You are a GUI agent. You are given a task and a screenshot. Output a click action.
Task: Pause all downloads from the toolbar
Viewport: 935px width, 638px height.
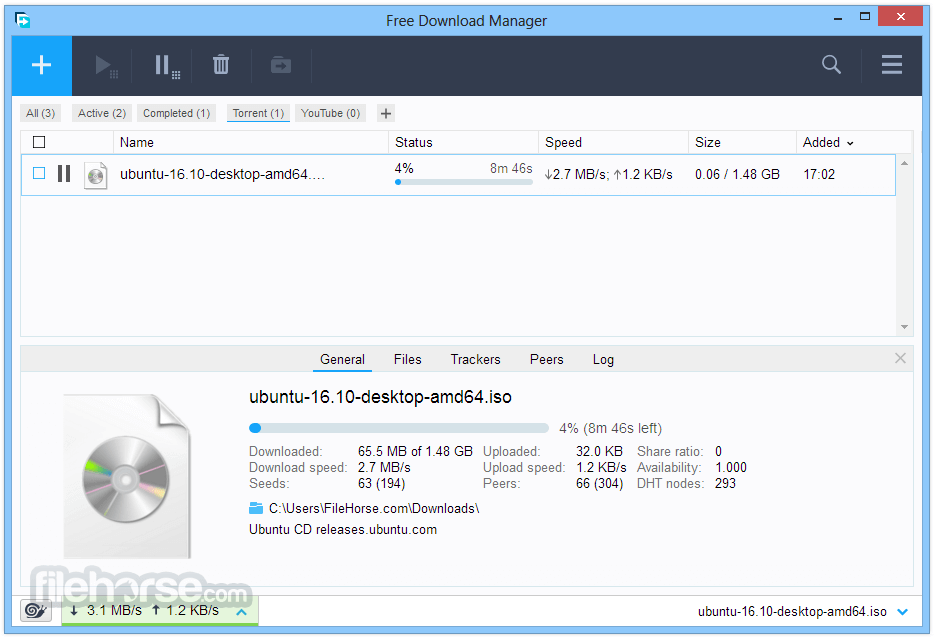pos(167,66)
